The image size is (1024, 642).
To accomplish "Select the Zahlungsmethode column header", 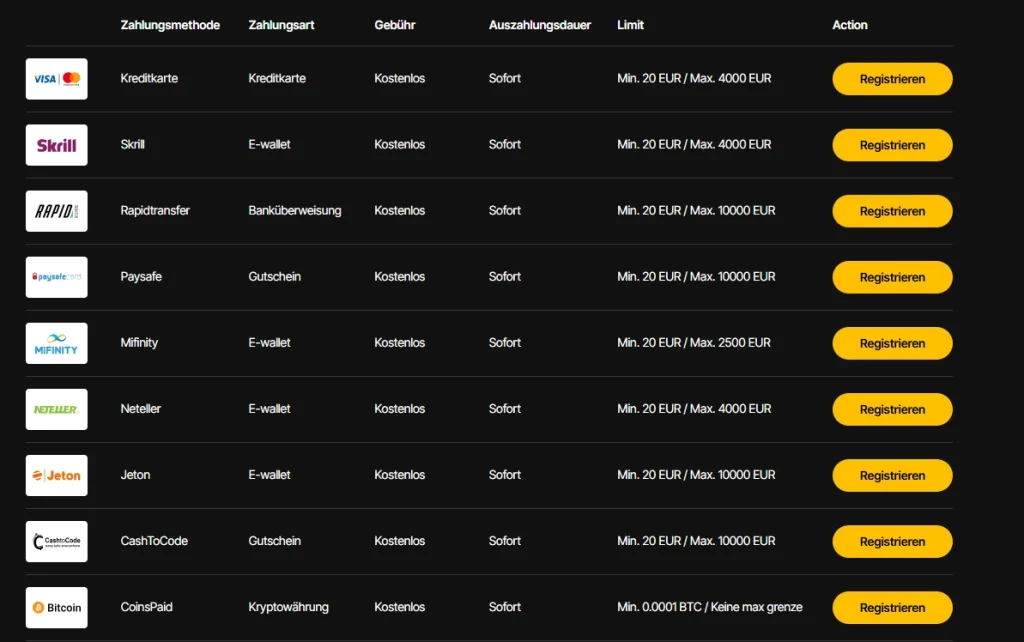I will [169, 25].
